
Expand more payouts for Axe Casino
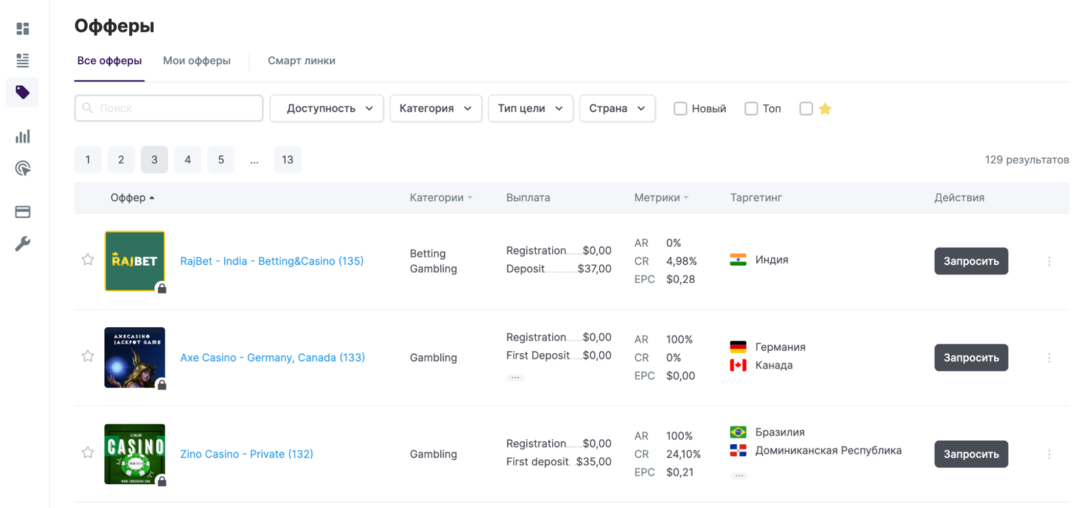pyautogui.click(x=515, y=378)
